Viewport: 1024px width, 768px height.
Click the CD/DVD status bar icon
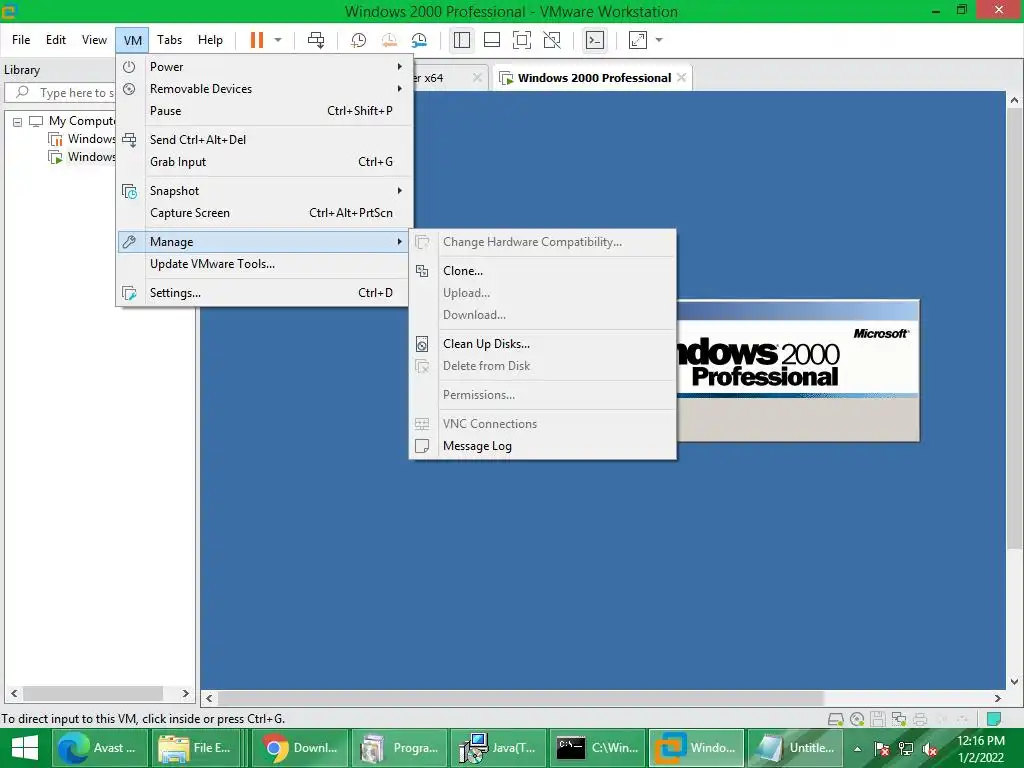(857, 719)
